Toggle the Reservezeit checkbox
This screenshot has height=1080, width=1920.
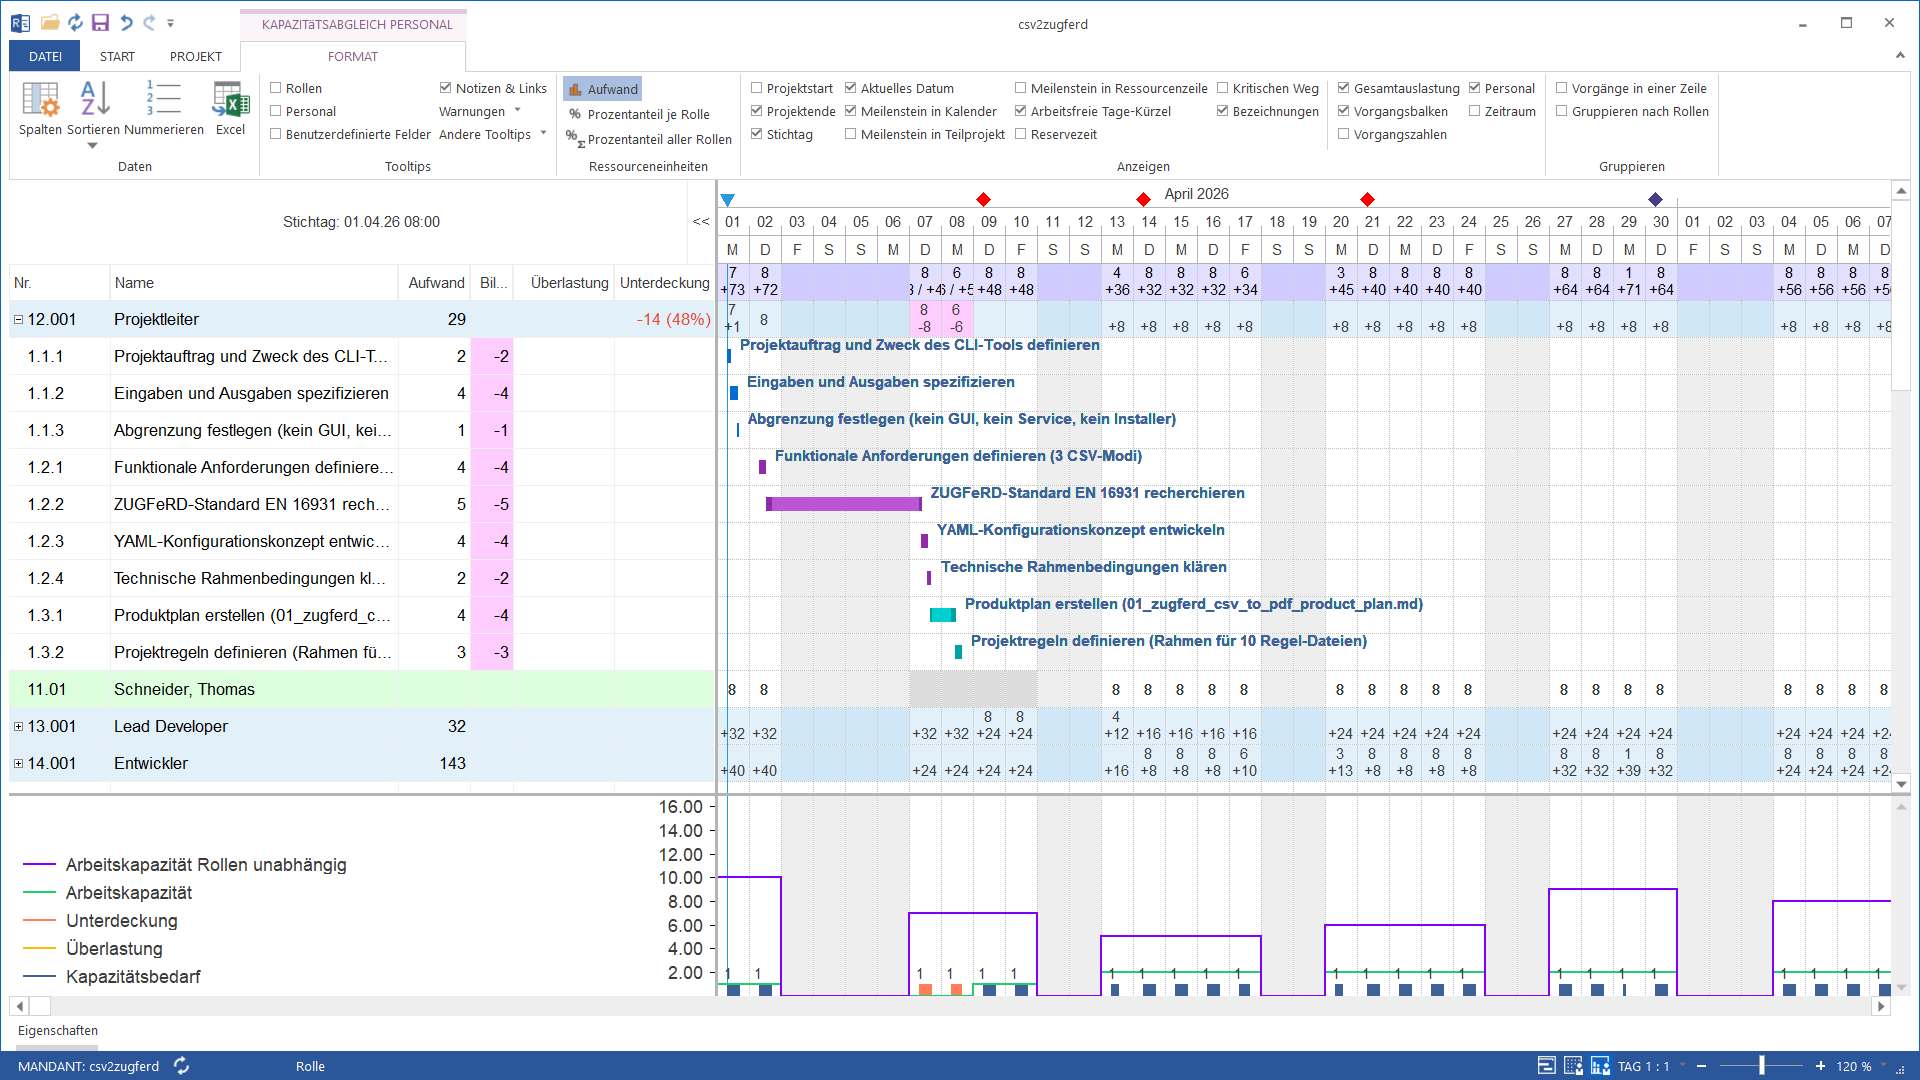[x=1021, y=134]
